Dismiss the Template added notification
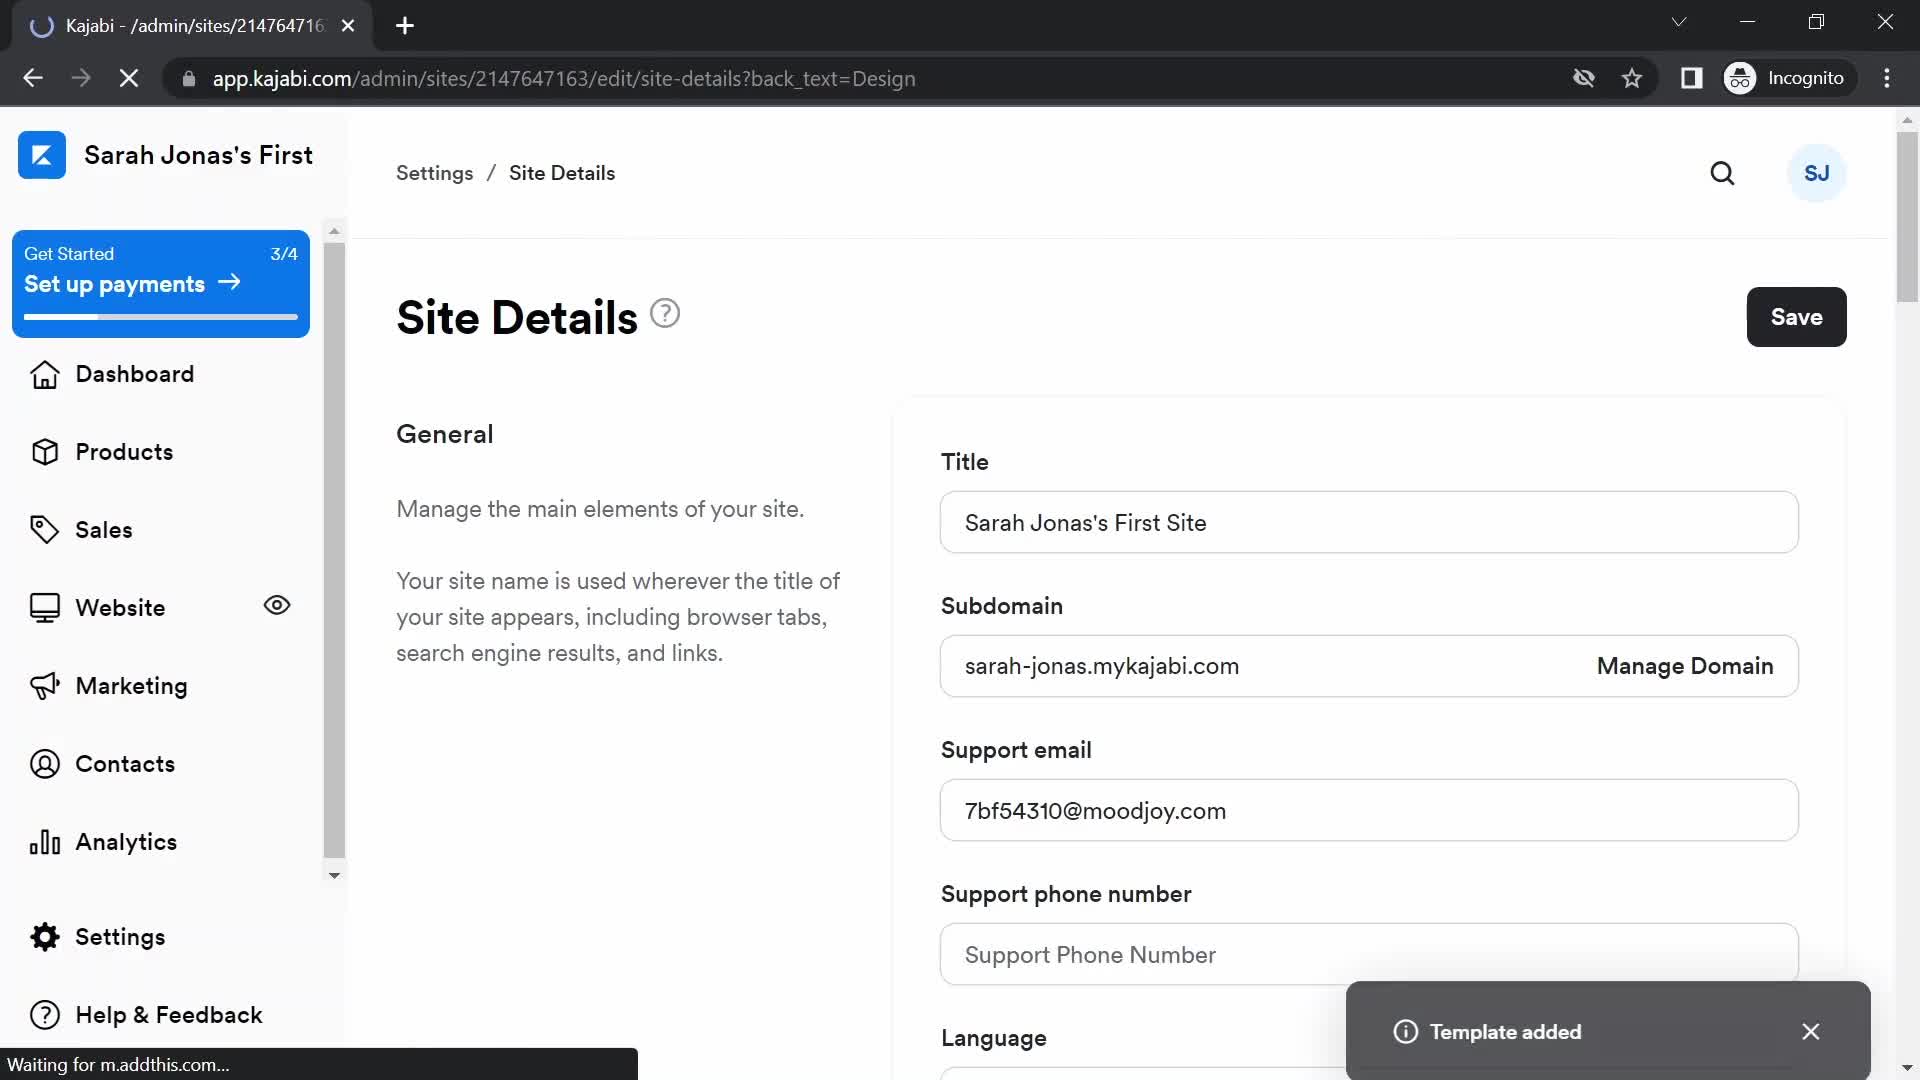 (1811, 1031)
